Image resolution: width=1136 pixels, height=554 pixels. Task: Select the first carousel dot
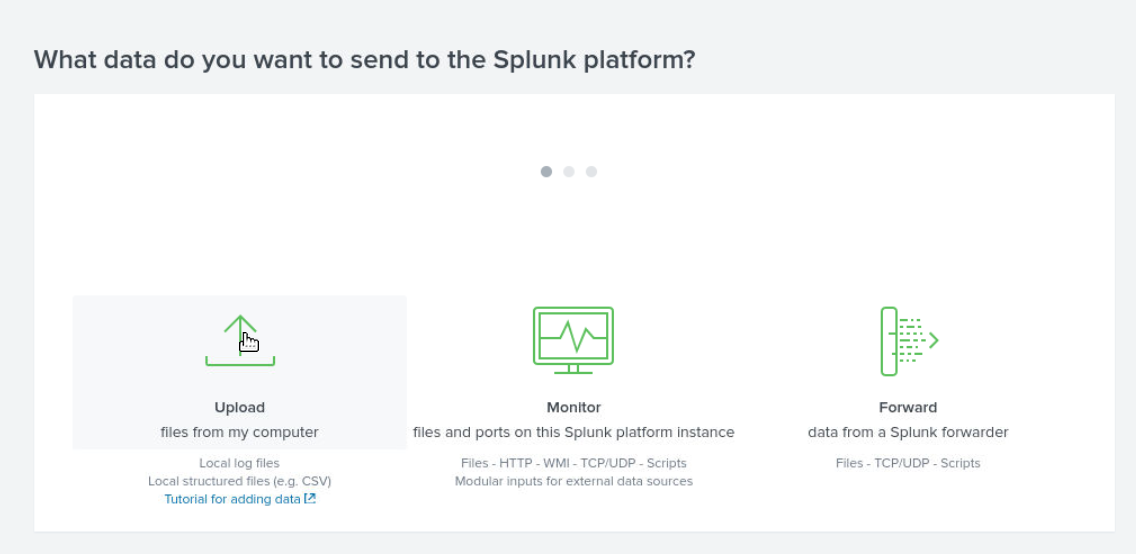pos(546,172)
